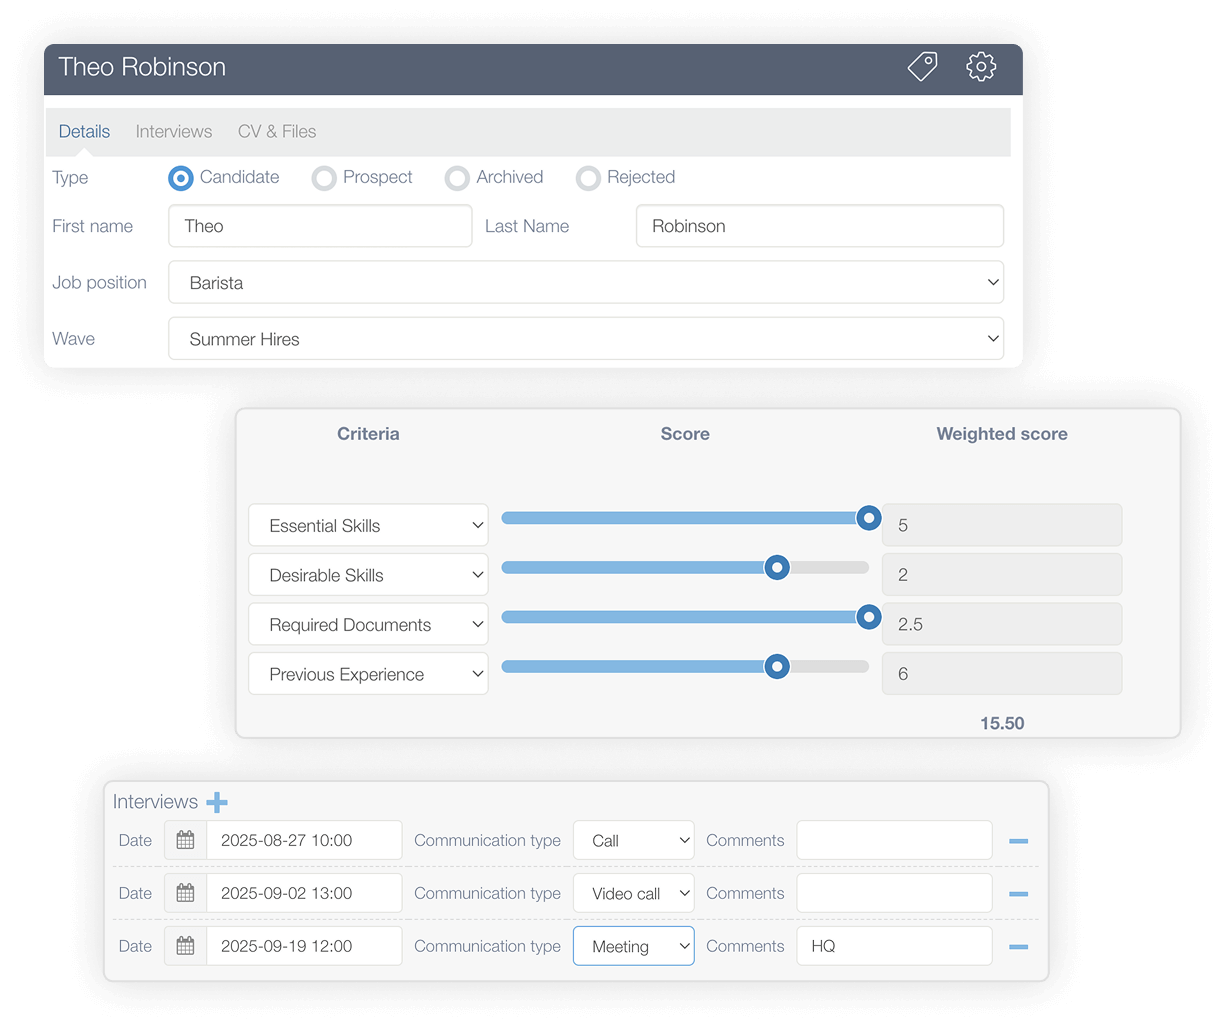Select the Prospect type radio
Viewport: 1226px width, 1027px height.
(324, 178)
